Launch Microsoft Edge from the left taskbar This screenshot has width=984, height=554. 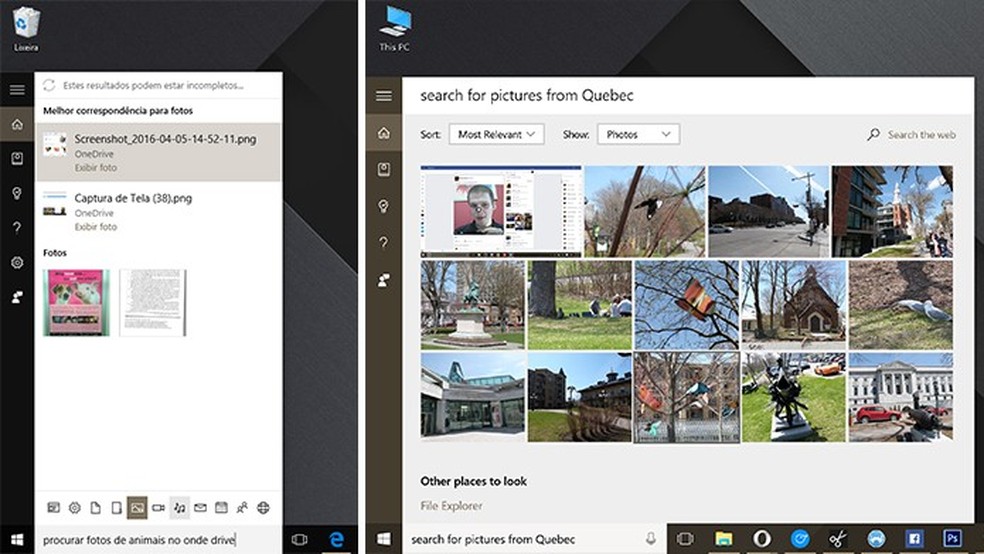coord(336,540)
